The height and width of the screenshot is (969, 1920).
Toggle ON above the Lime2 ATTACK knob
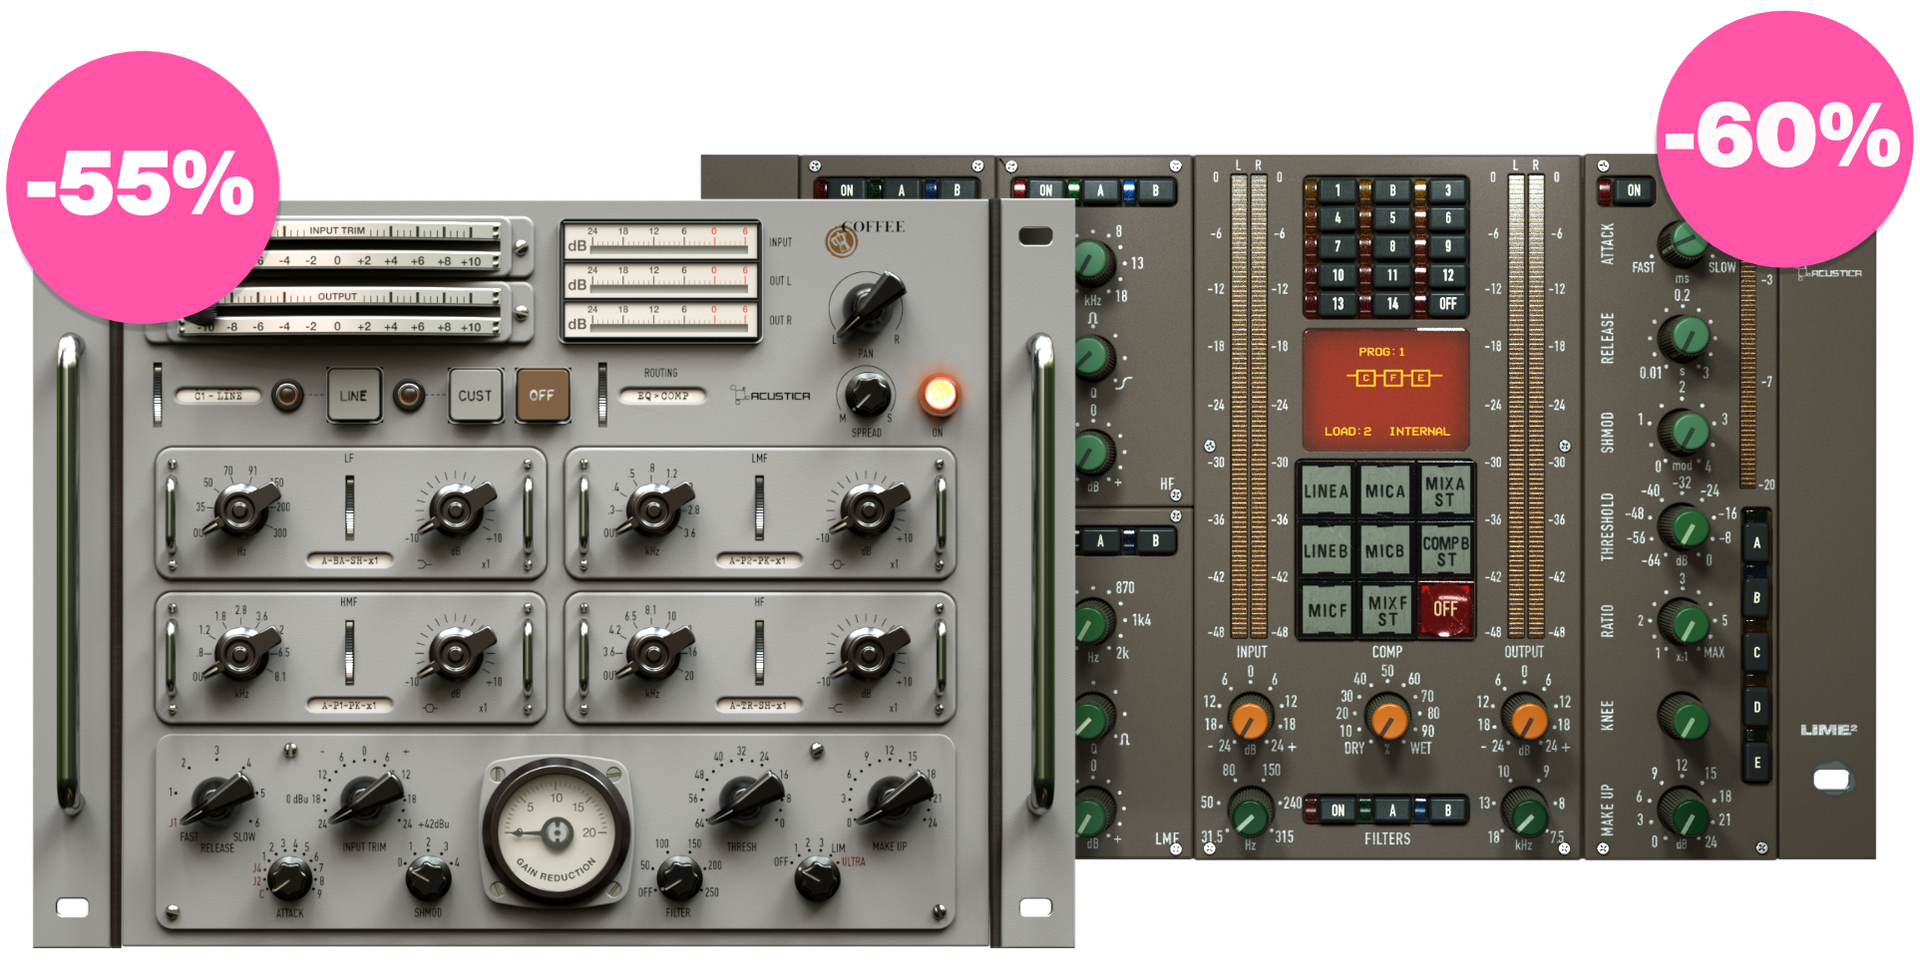click(x=1634, y=190)
